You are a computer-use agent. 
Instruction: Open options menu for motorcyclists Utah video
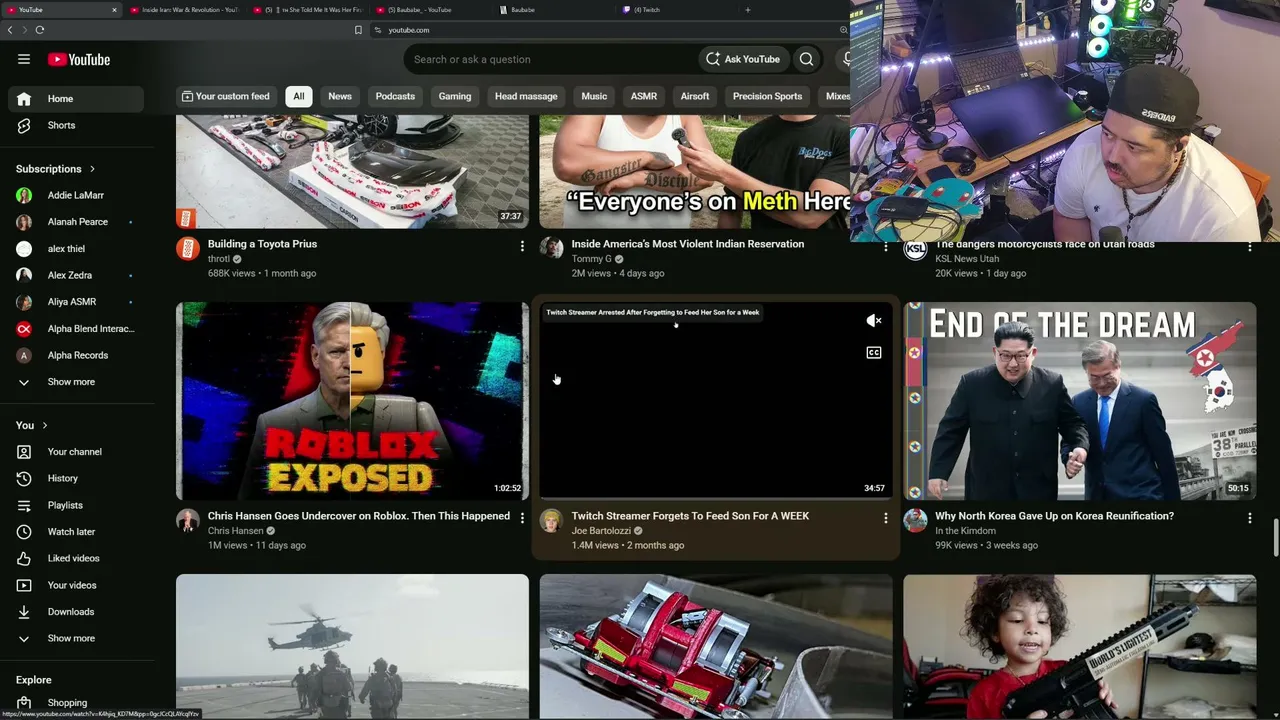coord(1249,246)
